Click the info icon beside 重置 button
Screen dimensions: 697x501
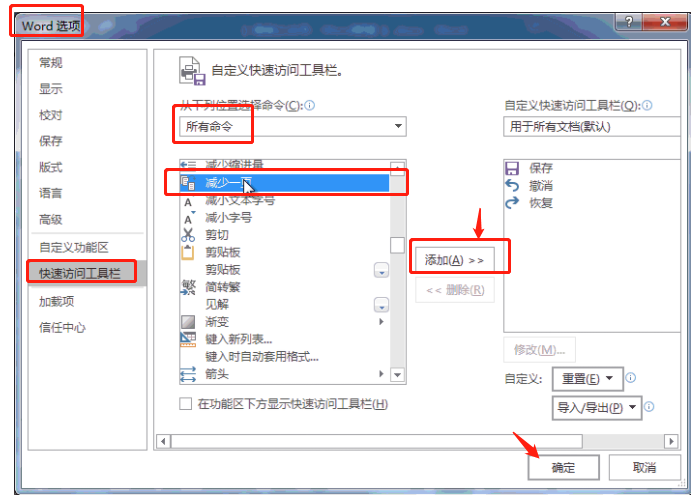click(x=630, y=378)
